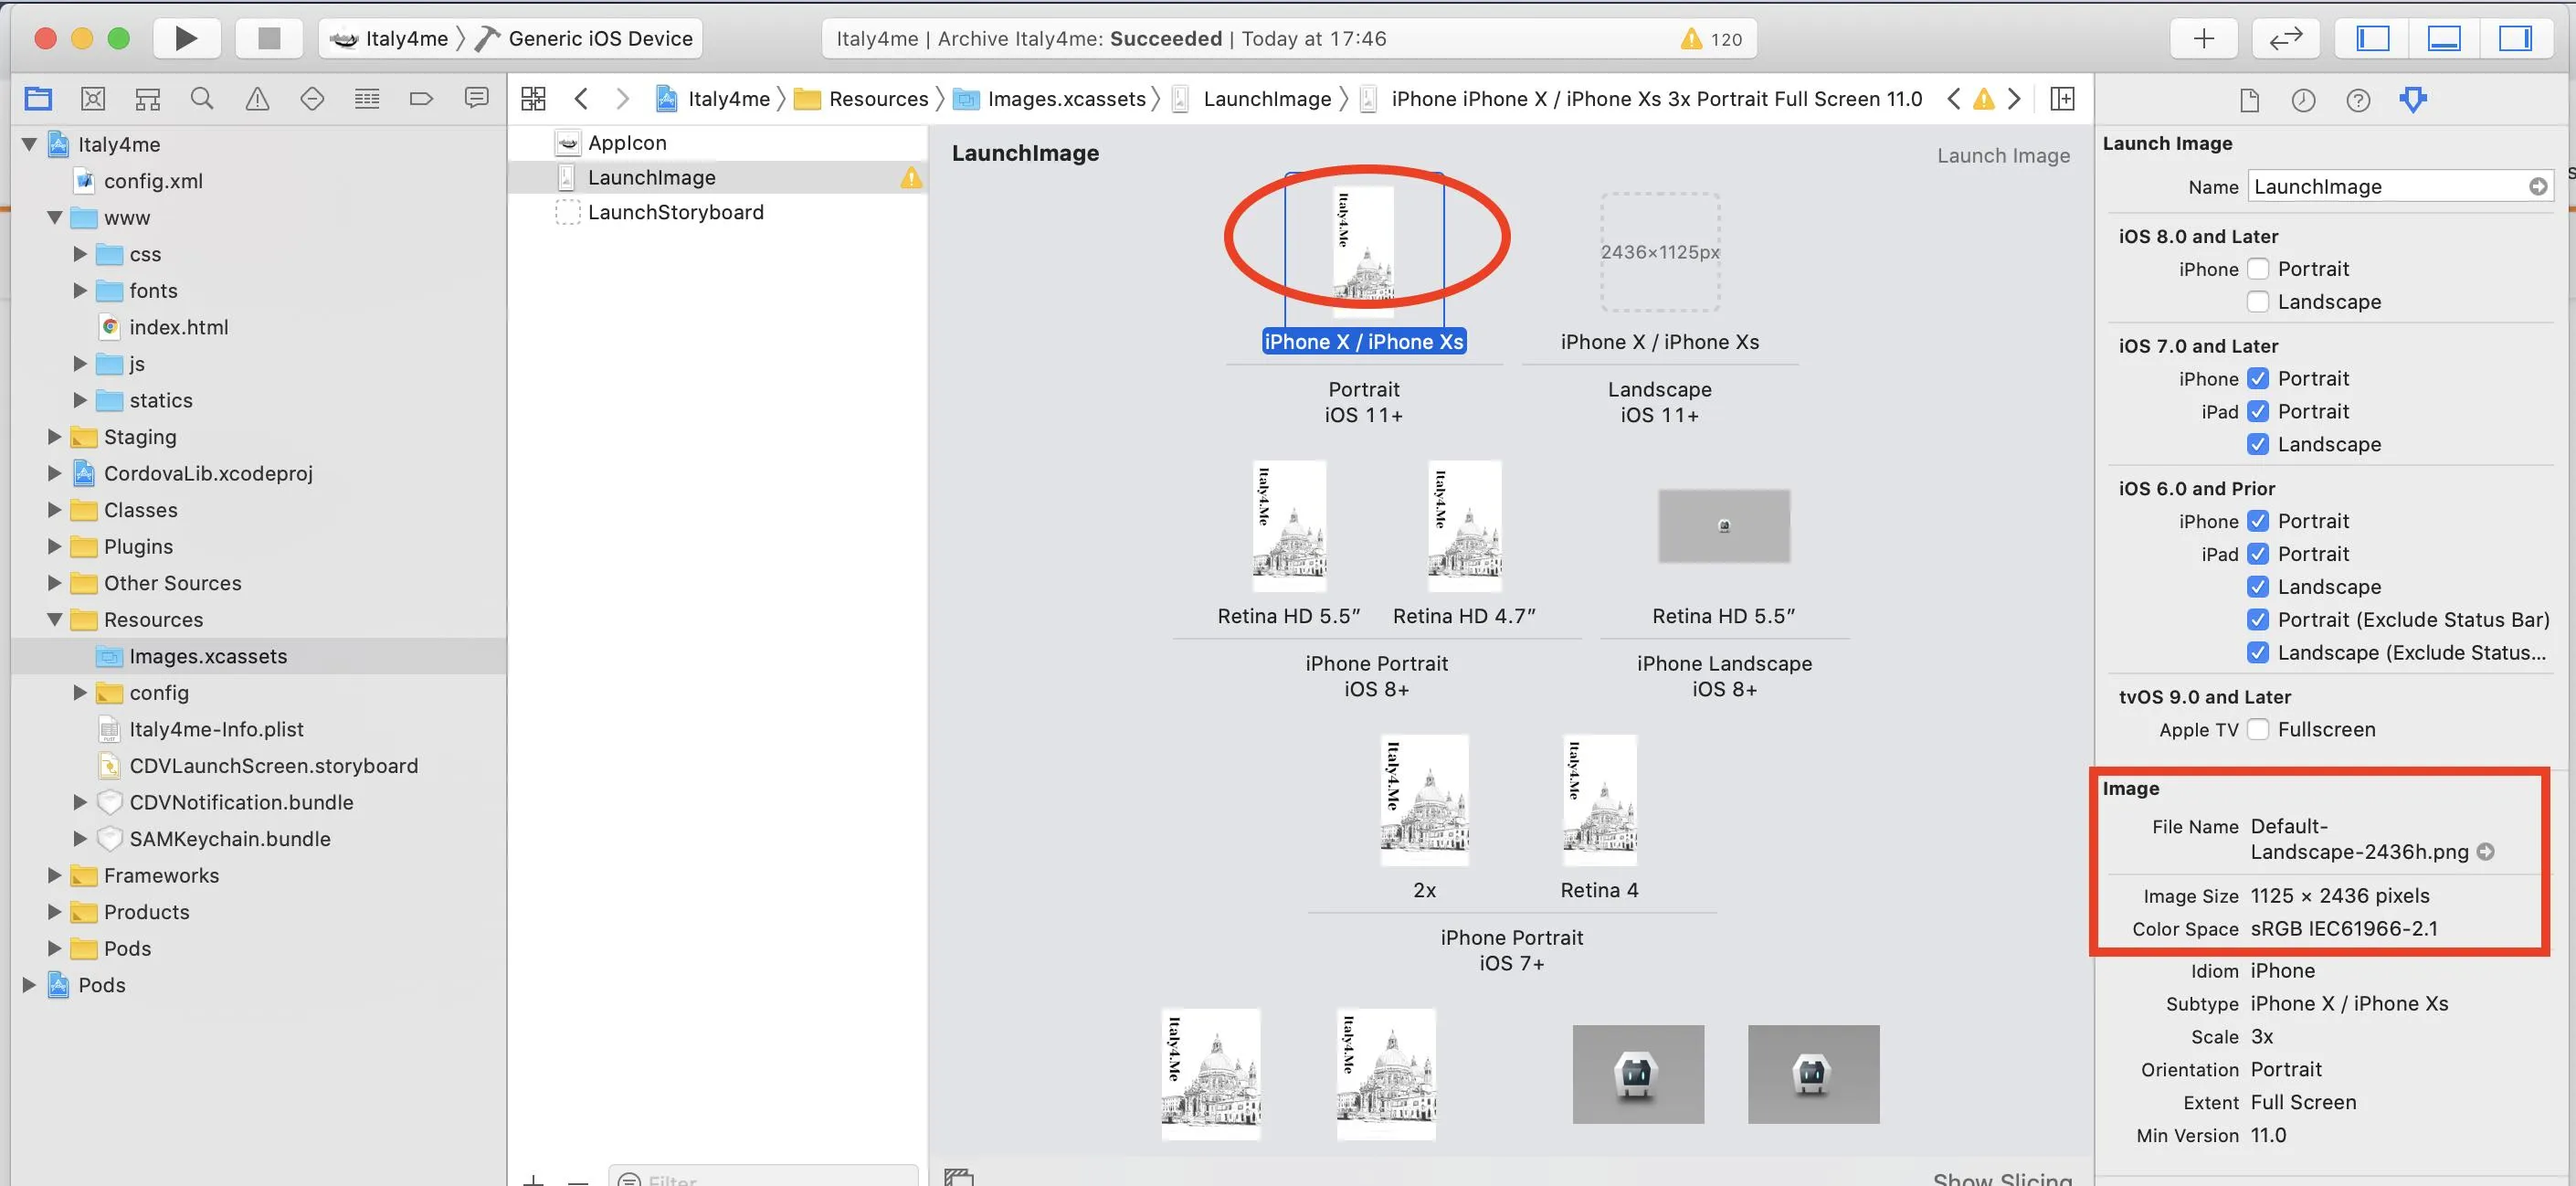This screenshot has height=1186, width=2576.
Task: Select AppIcon asset set
Action: coord(627,142)
